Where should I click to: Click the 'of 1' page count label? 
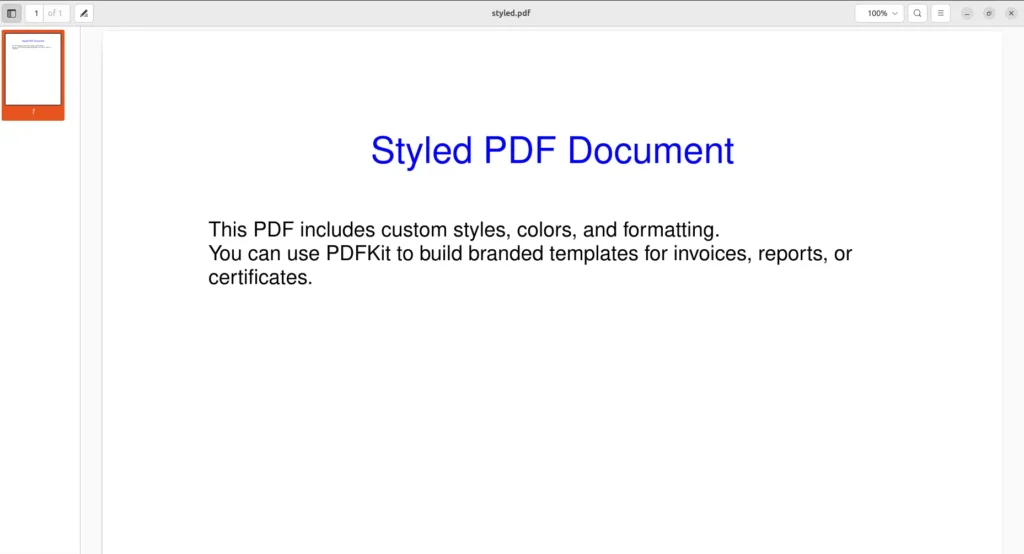(x=55, y=13)
